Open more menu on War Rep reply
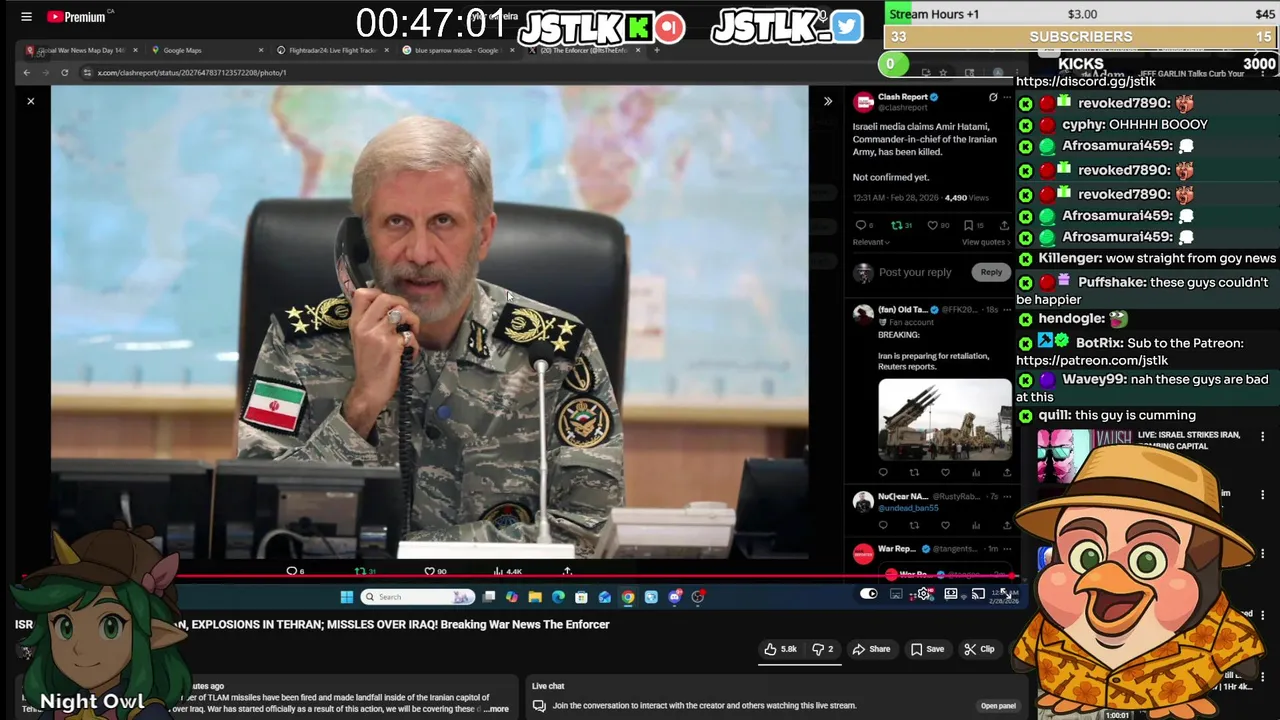 click(1008, 549)
